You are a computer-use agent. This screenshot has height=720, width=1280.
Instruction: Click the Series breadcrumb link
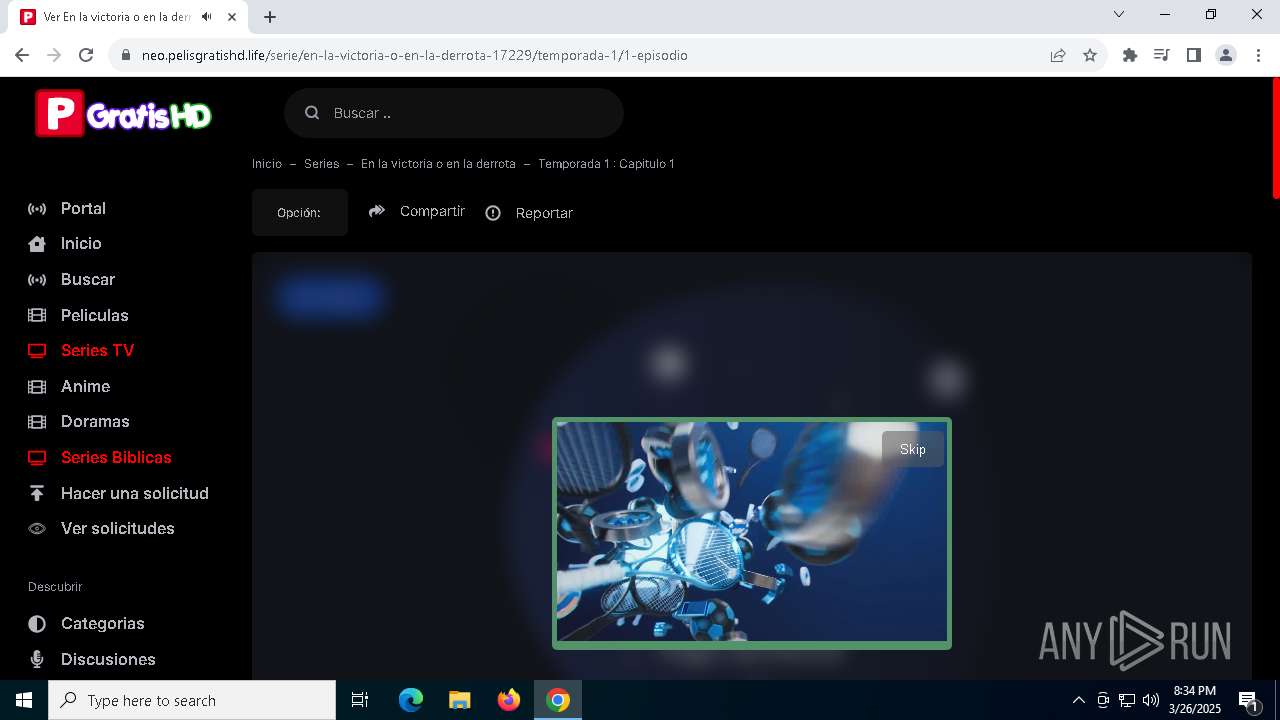[x=322, y=164]
